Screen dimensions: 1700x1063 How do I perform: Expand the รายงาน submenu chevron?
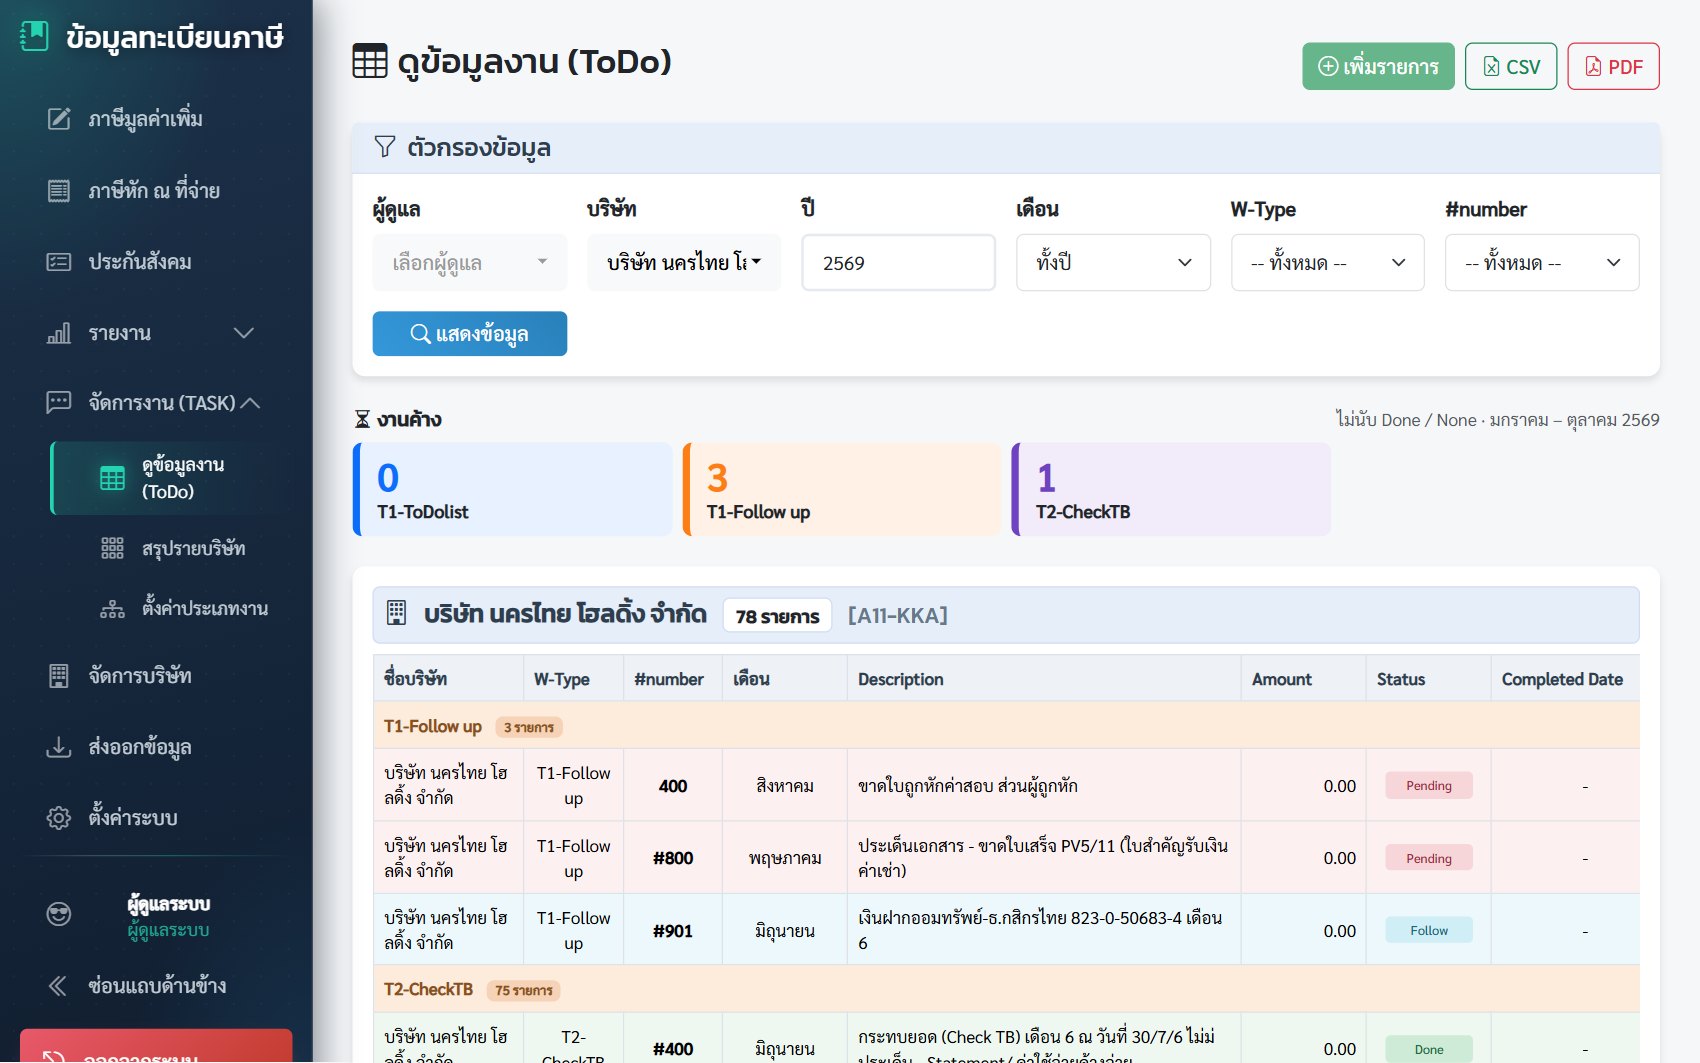point(244,333)
